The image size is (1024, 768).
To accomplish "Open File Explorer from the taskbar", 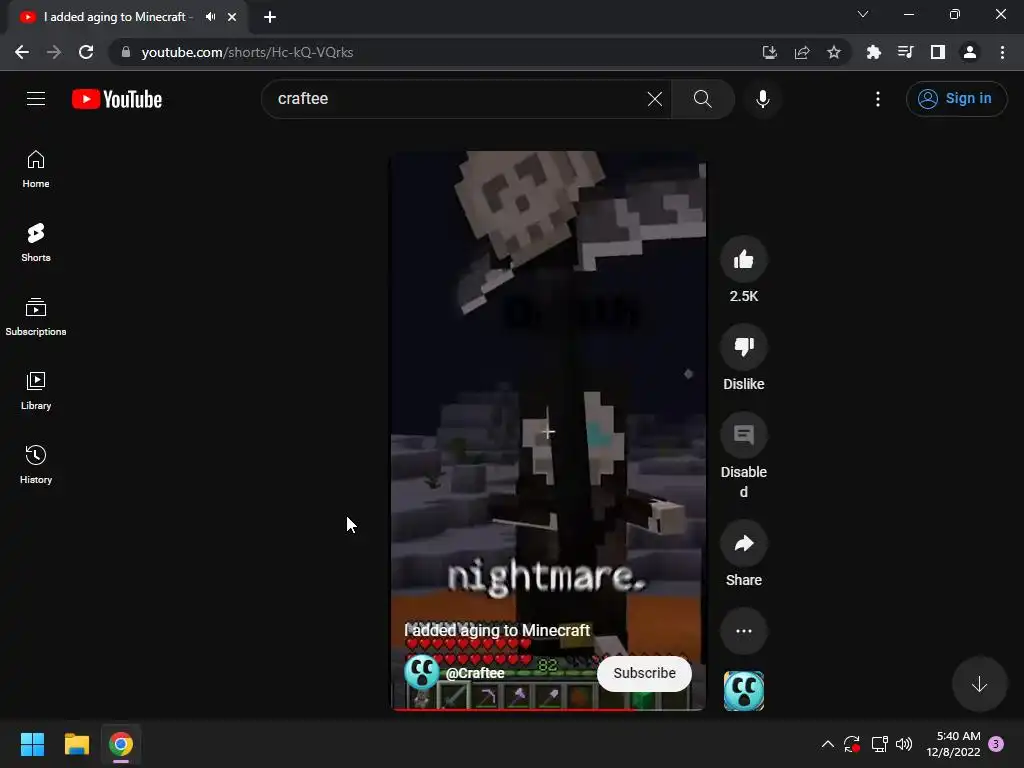I will tap(76, 744).
